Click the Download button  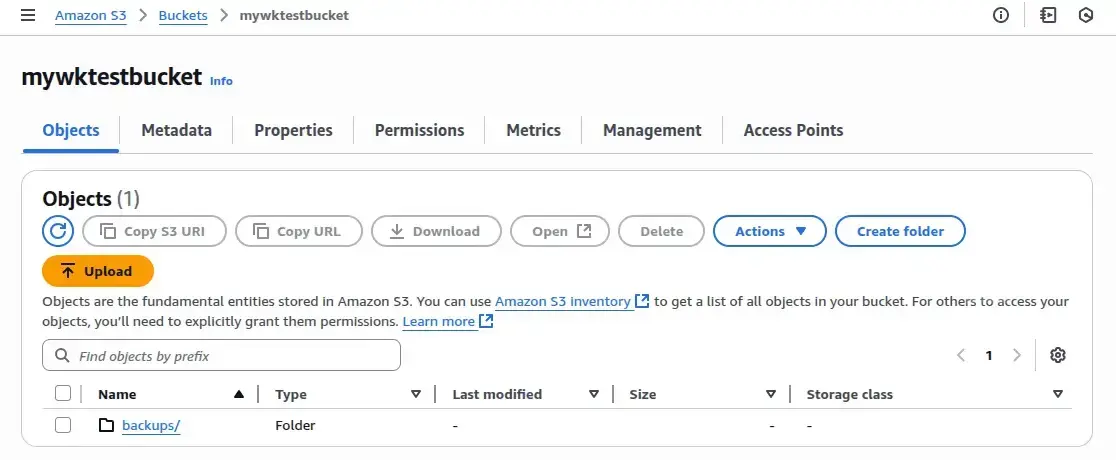[x=436, y=231]
